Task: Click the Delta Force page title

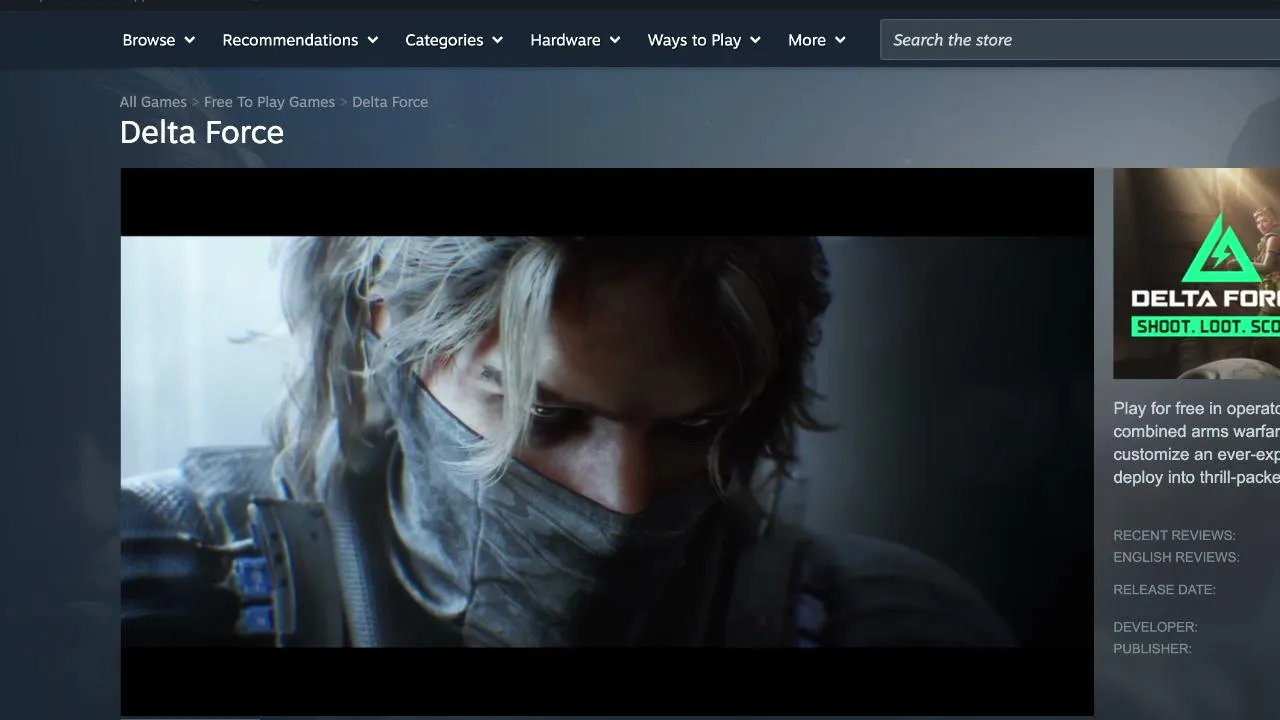Action: [202, 132]
